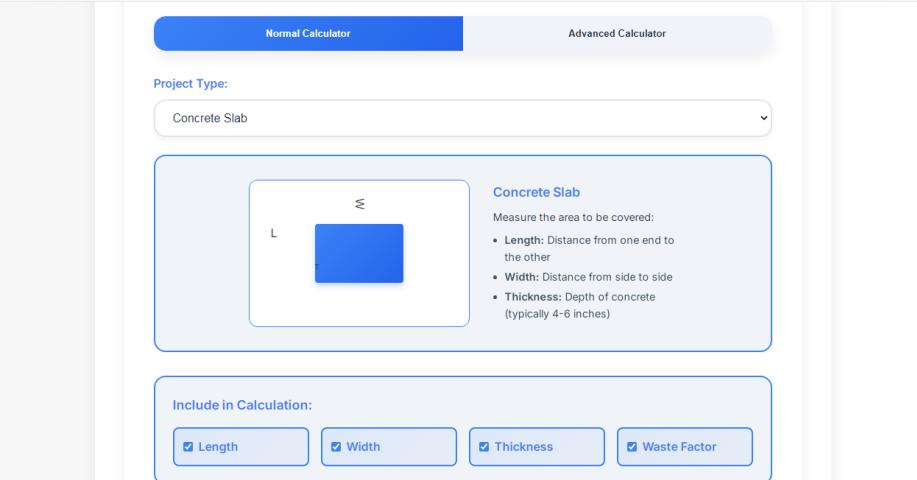This screenshot has height=480, width=917.
Task: Uncheck the Length checkbox
Action: (x=188, y=447)
